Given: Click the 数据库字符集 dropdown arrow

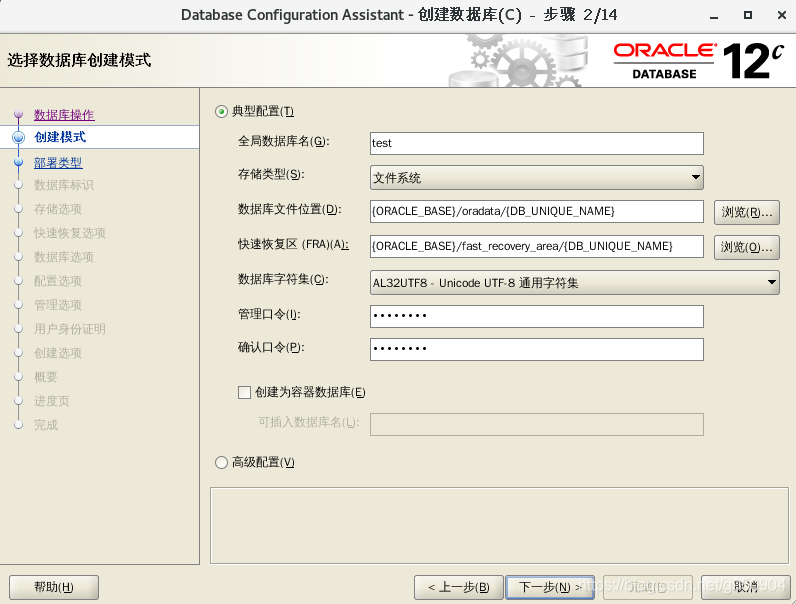Looking at the screenshot, I should pos(772,282).
